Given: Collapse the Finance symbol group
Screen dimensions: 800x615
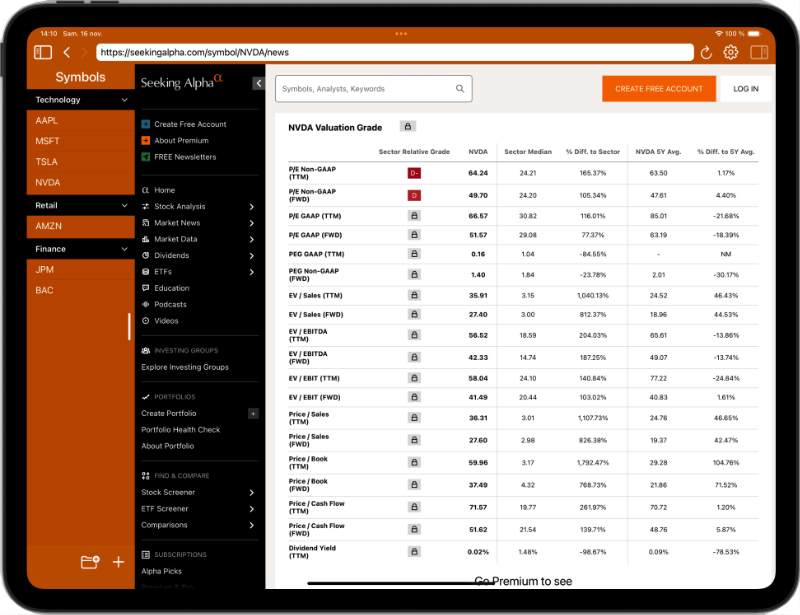Looking at the screenshot, I should pos(124,249).
